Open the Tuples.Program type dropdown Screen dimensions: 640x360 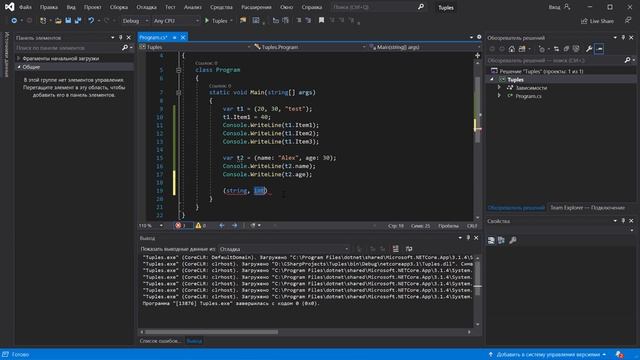point(309,47)
